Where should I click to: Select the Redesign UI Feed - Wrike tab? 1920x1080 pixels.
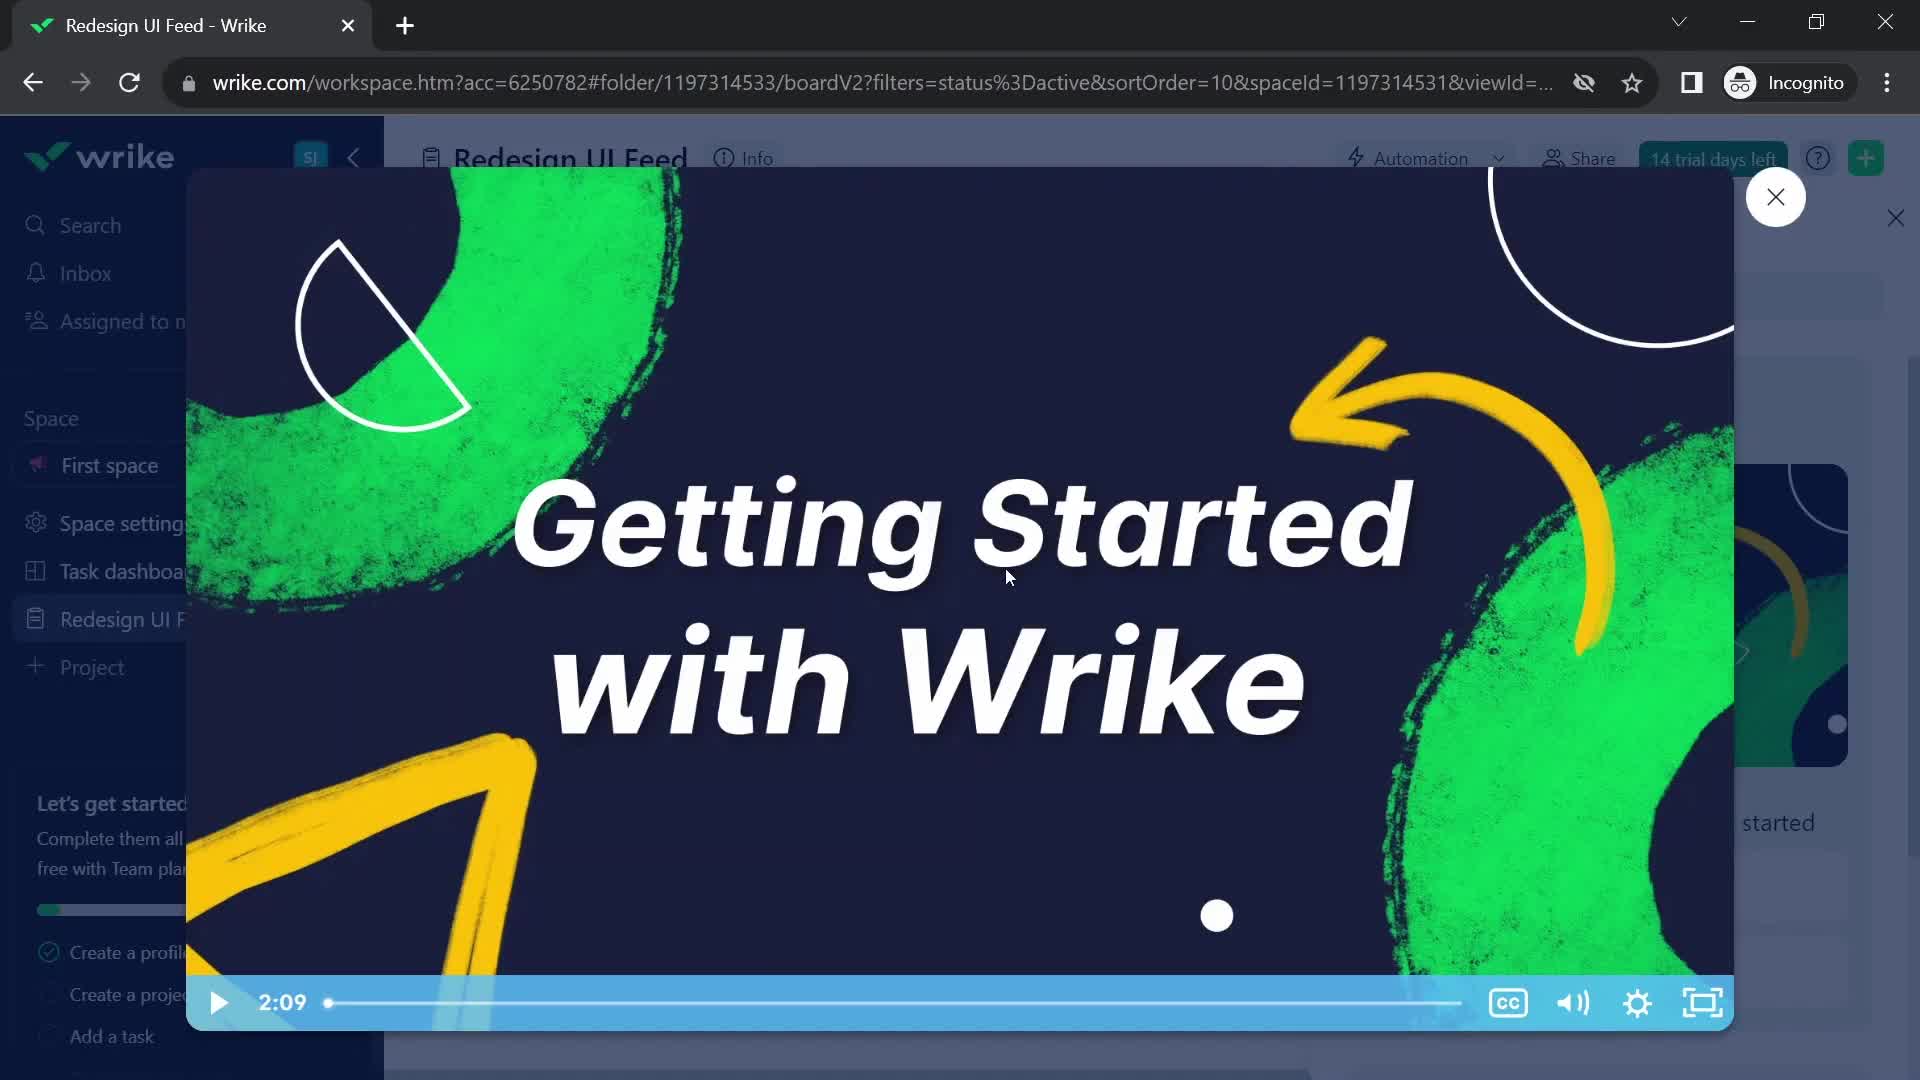point(190,26)
